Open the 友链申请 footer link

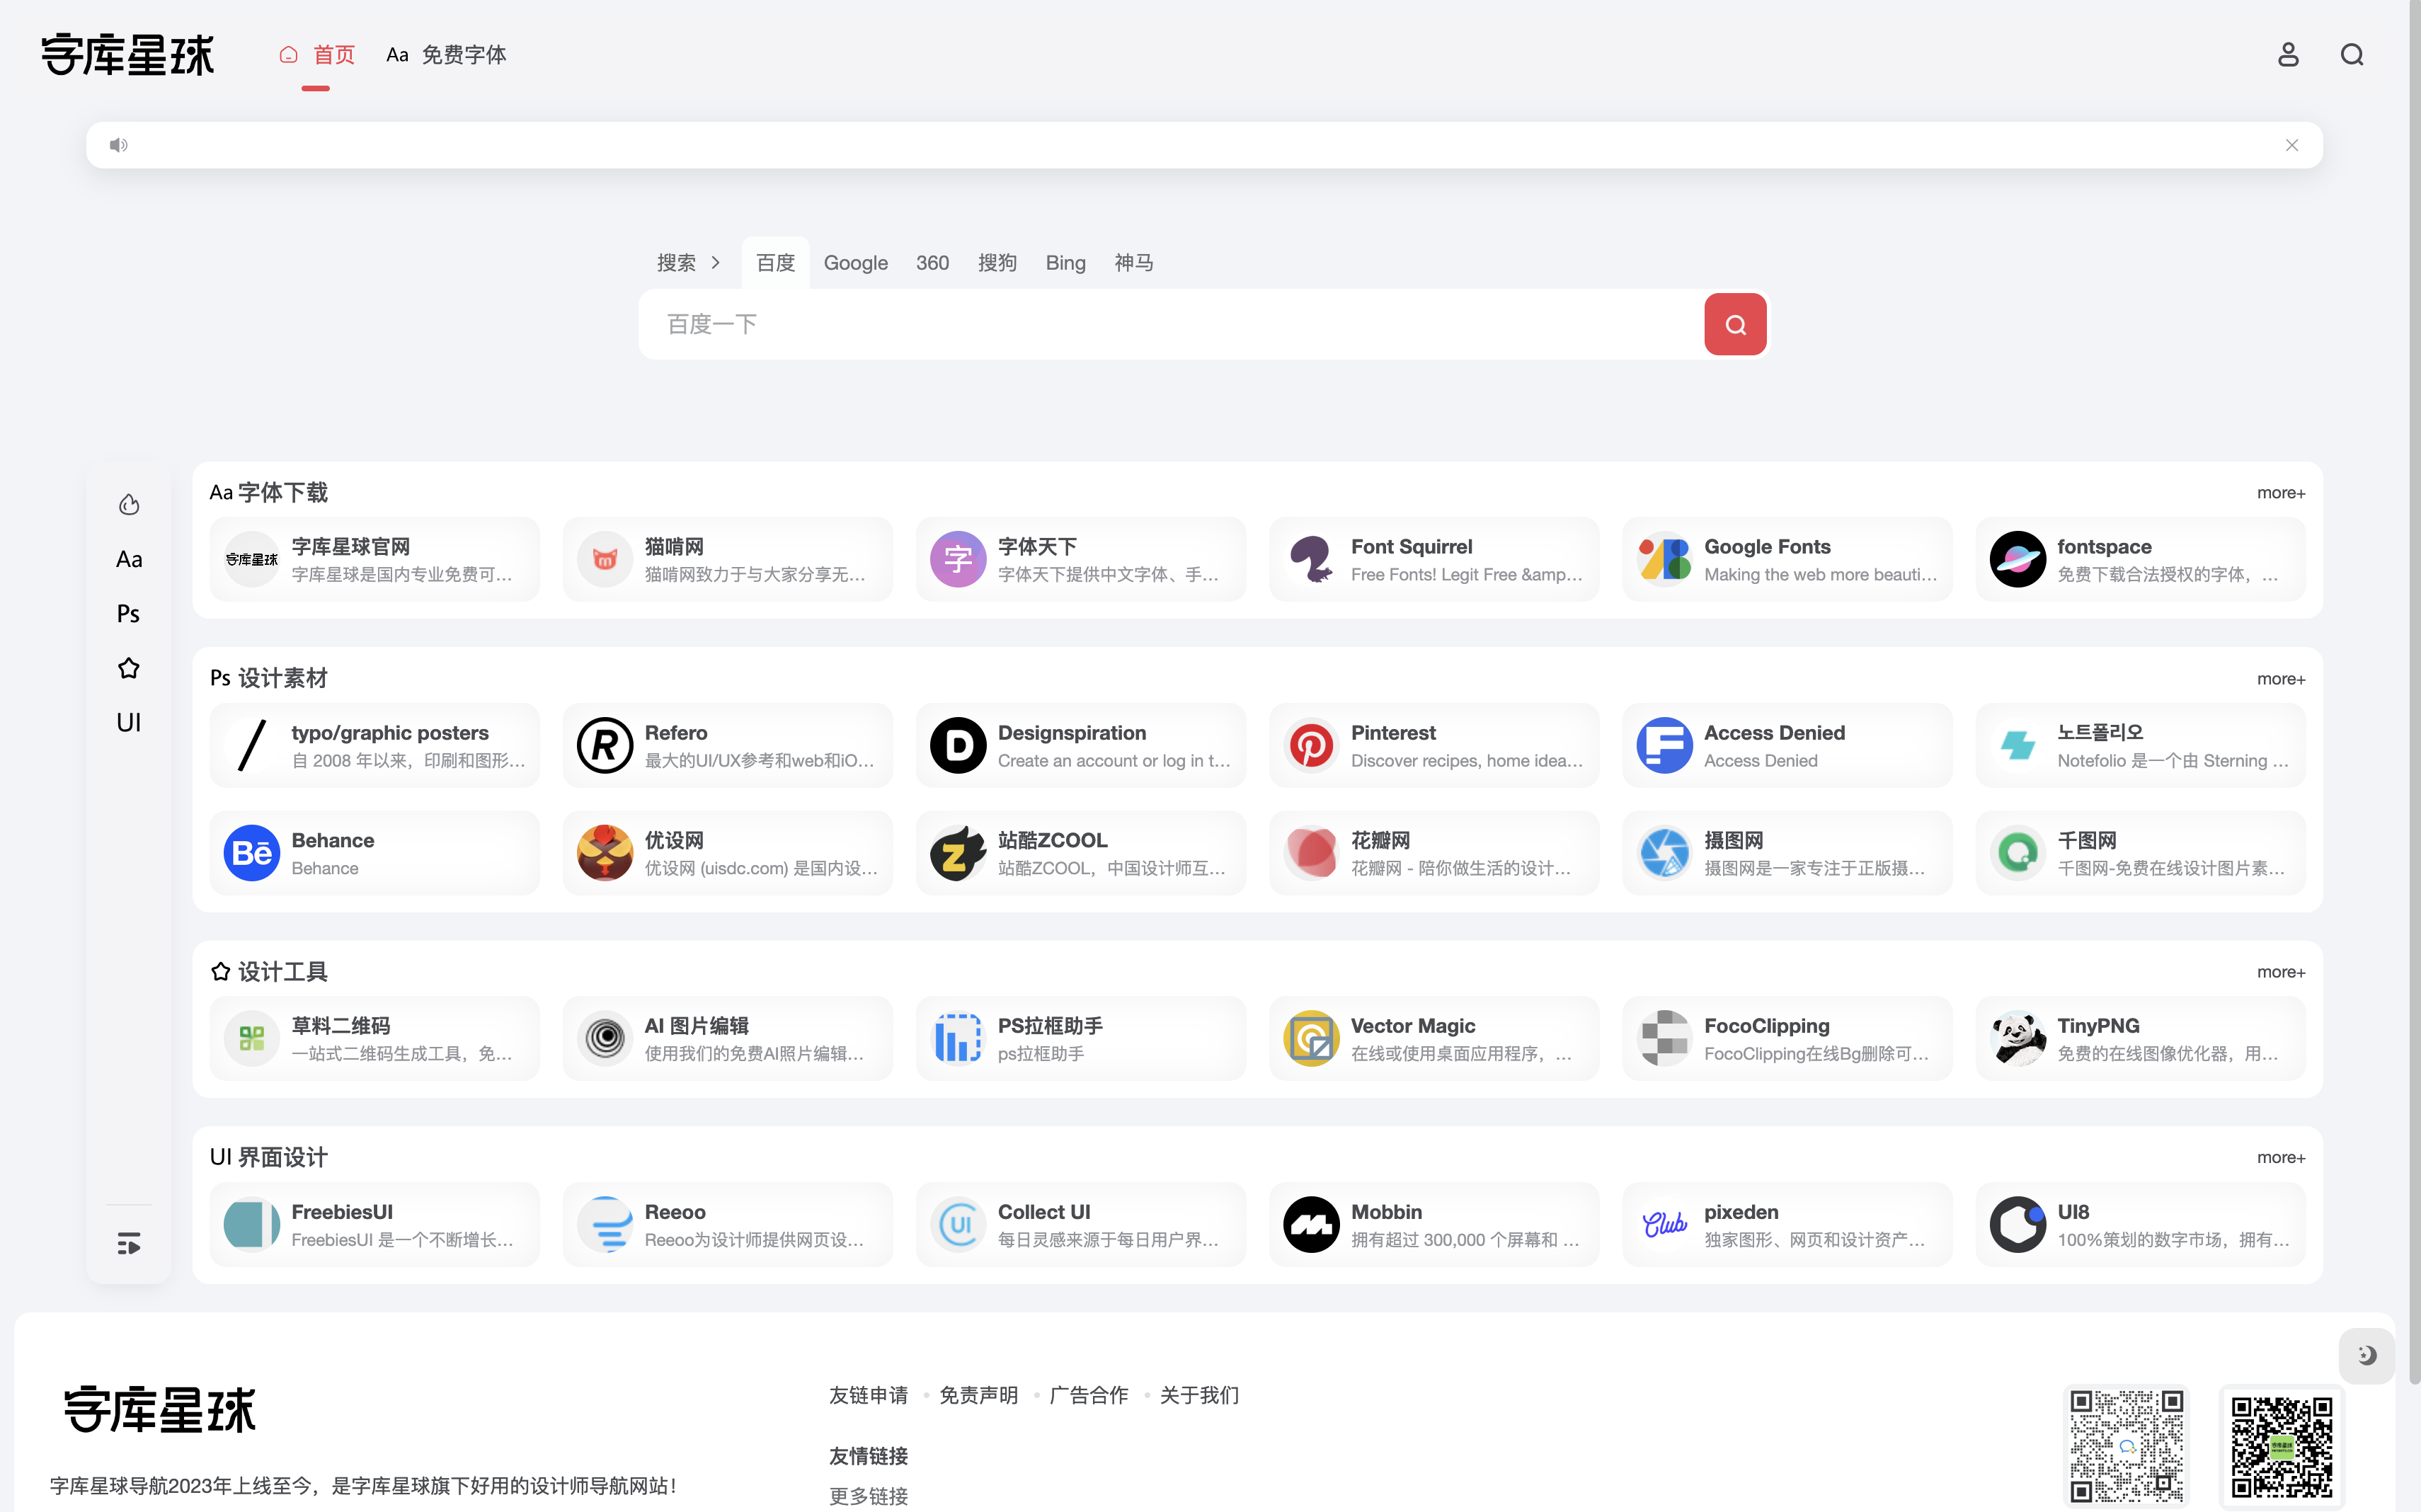click(x=868, y=1395)
